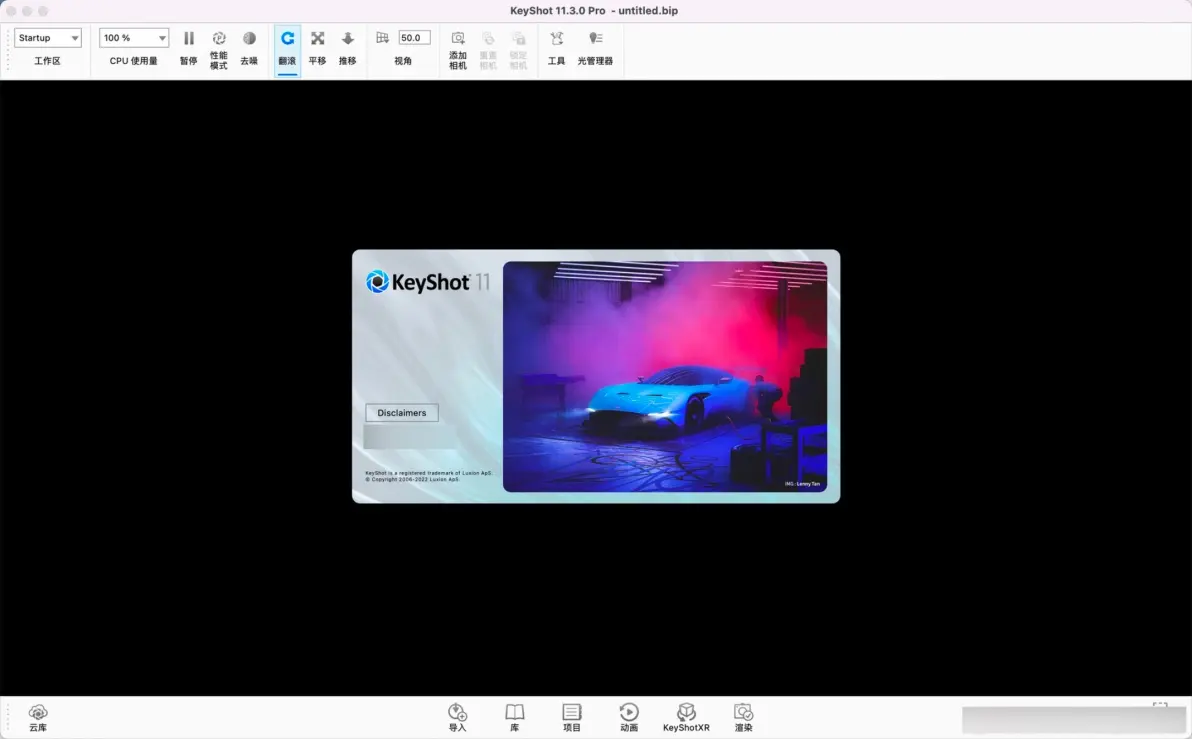
Task: Click the Pause (暂停) render icon
Action: pyautogui.click(x=189, y=38)
